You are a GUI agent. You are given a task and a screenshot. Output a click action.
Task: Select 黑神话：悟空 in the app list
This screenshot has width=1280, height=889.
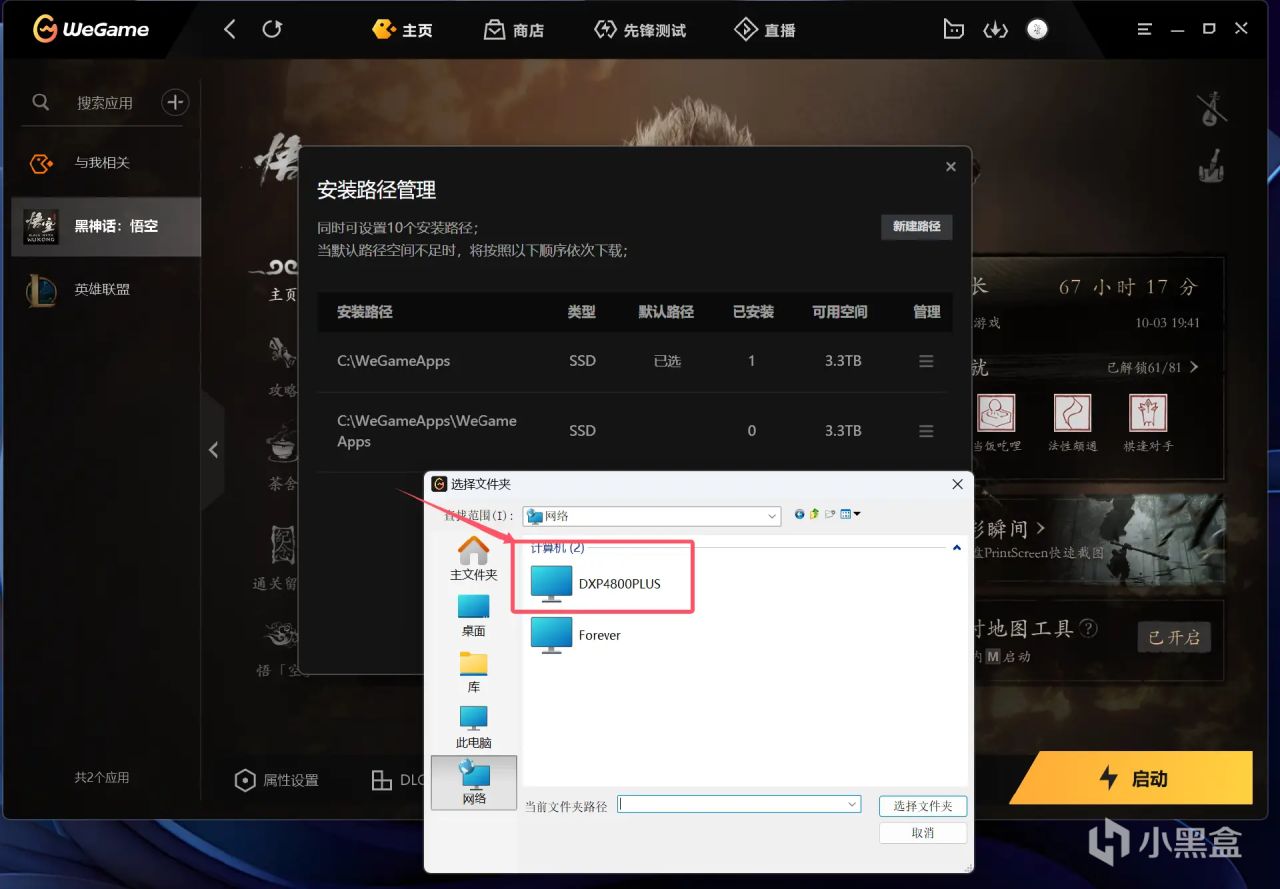pyautogui.click(x=106, y=226)
